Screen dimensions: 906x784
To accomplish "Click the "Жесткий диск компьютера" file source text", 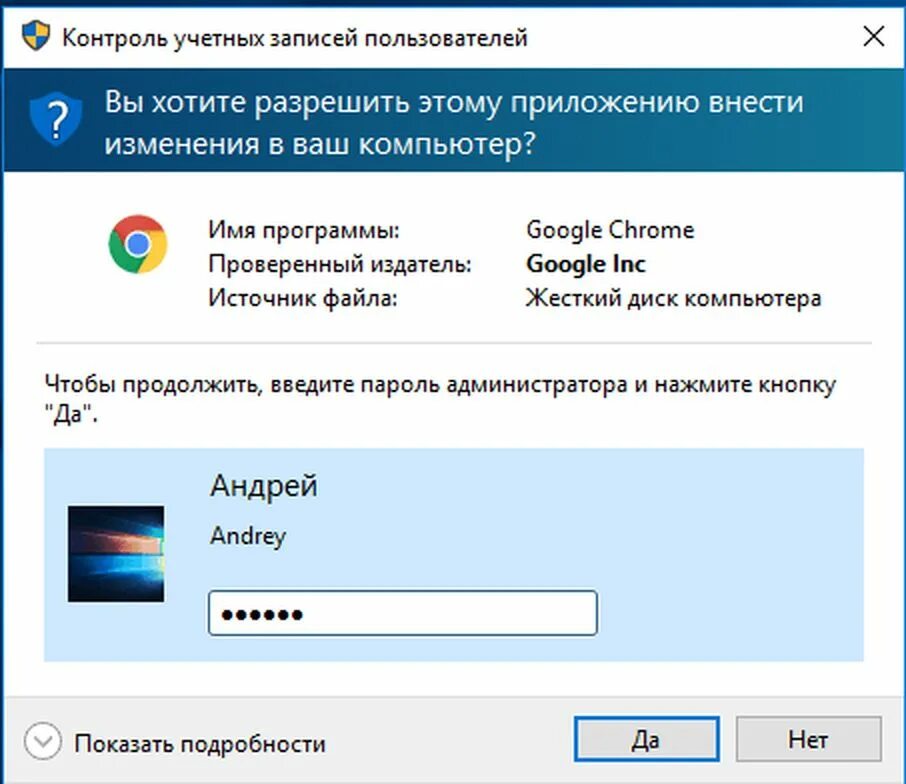I will (673, 298).
